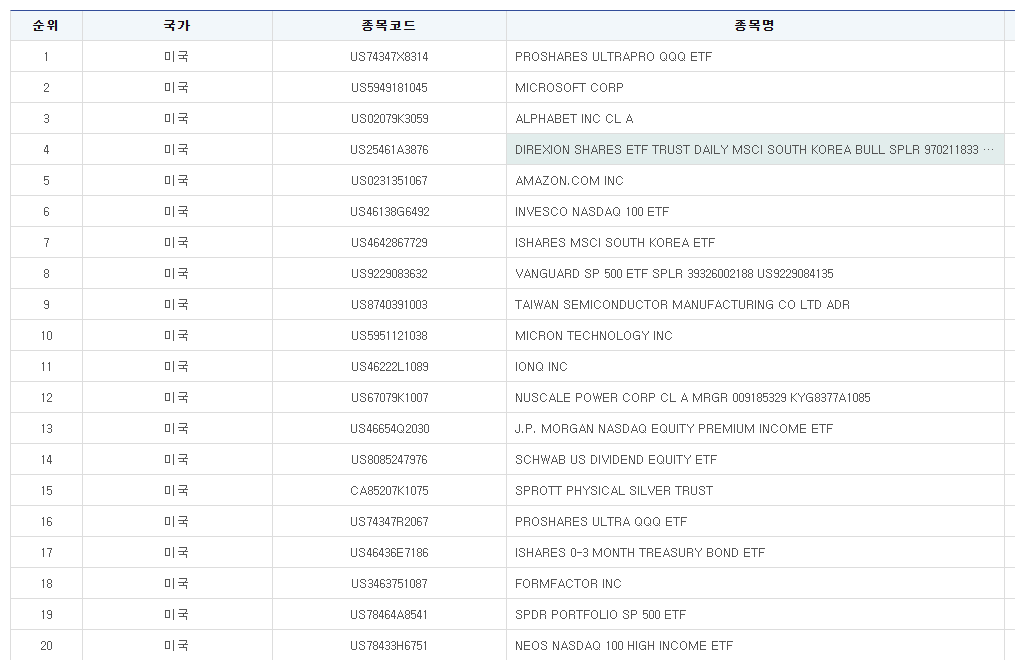The image size is (1015, 660).
Task: Select the MICROSOFT CORP stock name
Action: click(569, 88)
